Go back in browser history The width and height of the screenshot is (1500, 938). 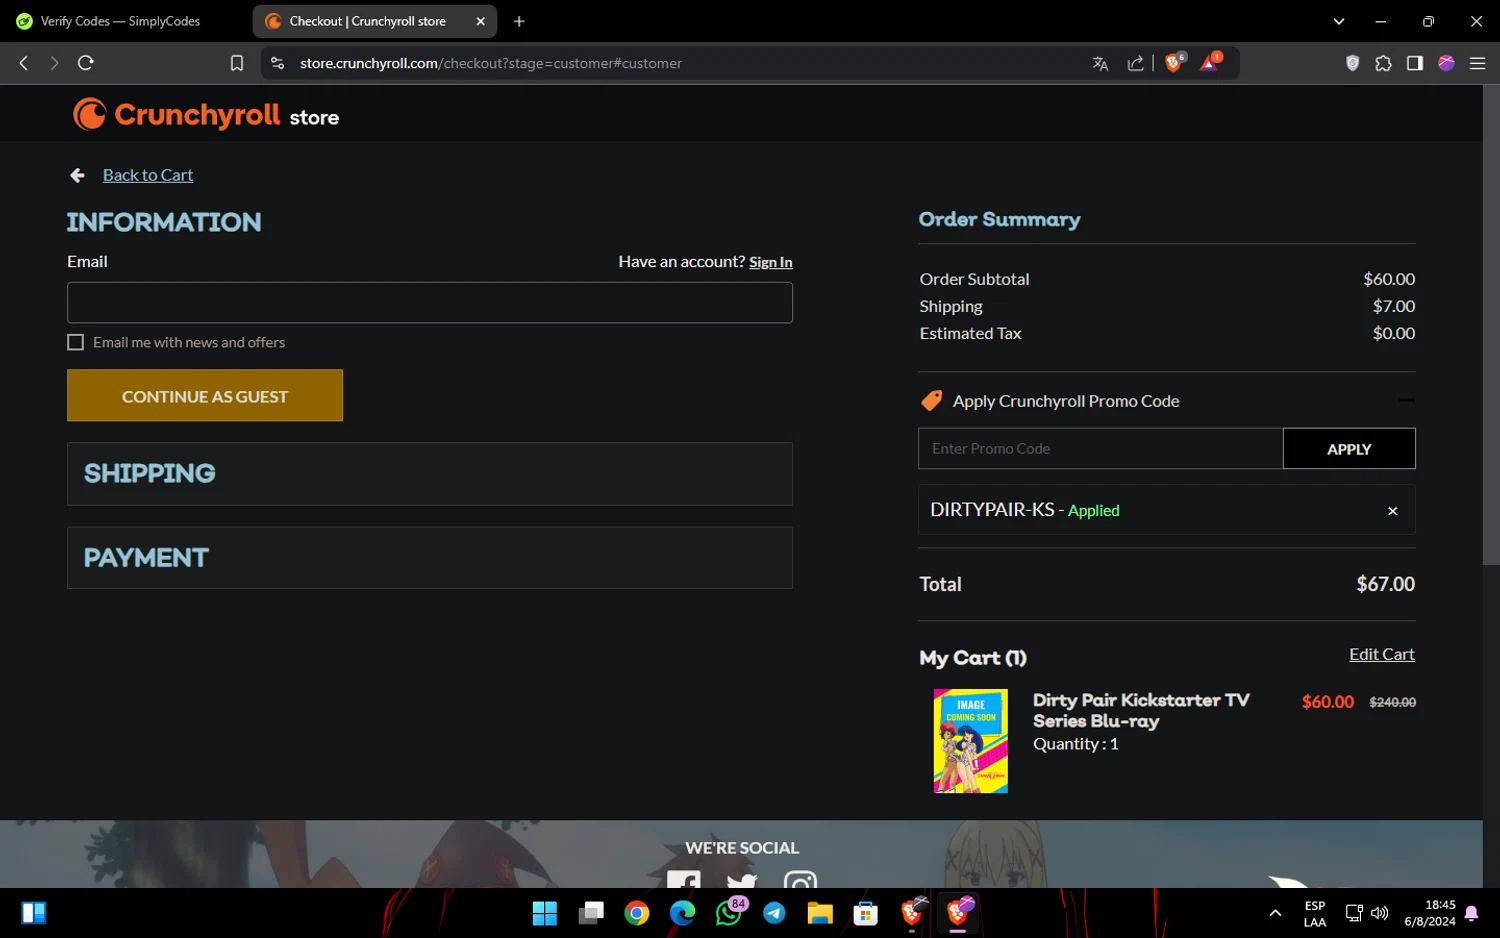click(x=24, y=63)
